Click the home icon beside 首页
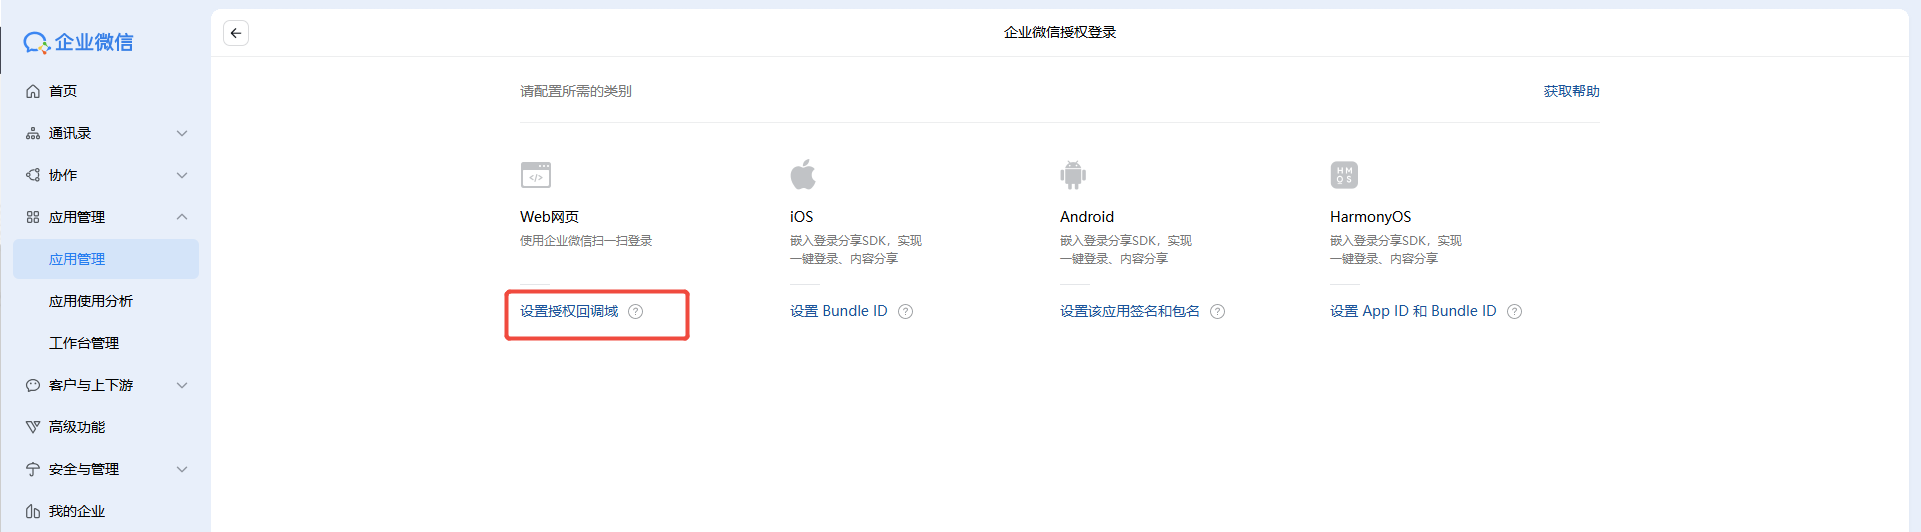The width and height of the screenshot is (1921, 532). pyautogui.click(x=33, y=91)
